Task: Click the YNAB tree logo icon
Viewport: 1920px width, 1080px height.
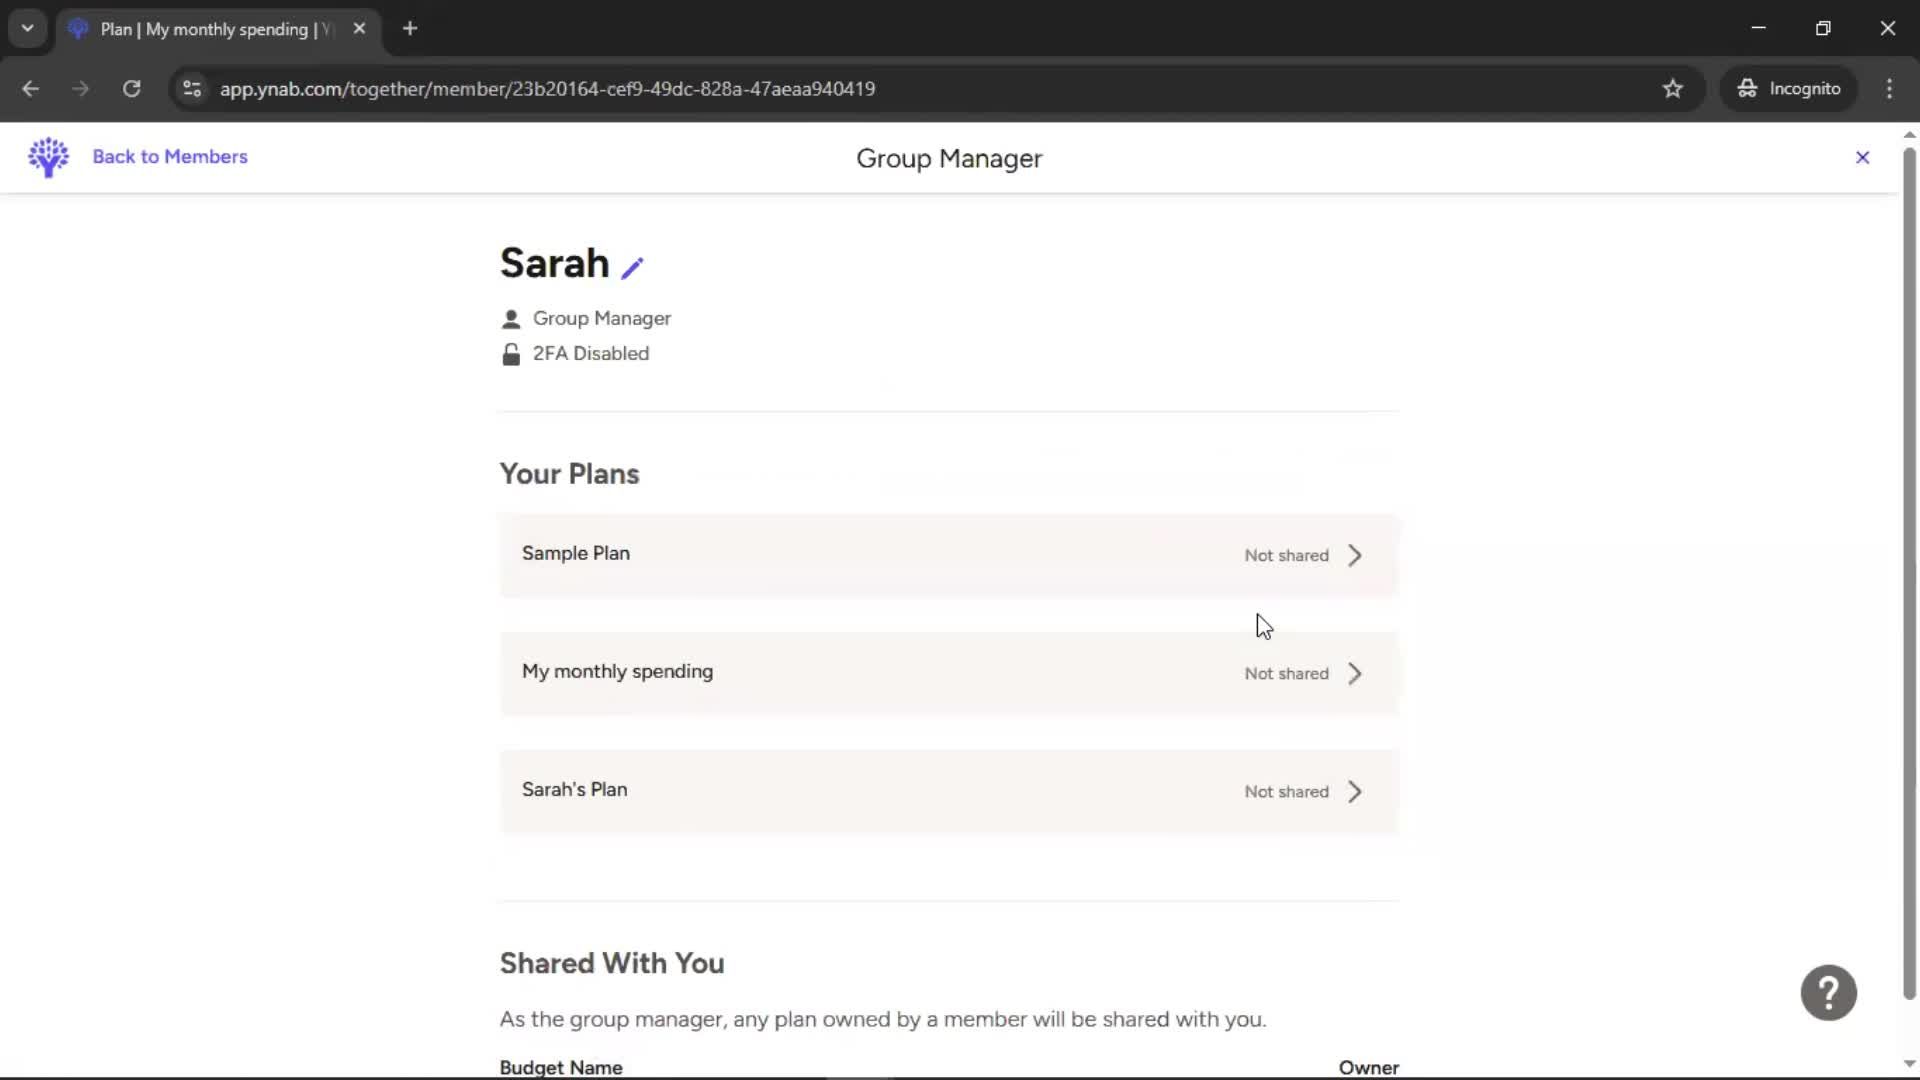Action: point(48,157)
